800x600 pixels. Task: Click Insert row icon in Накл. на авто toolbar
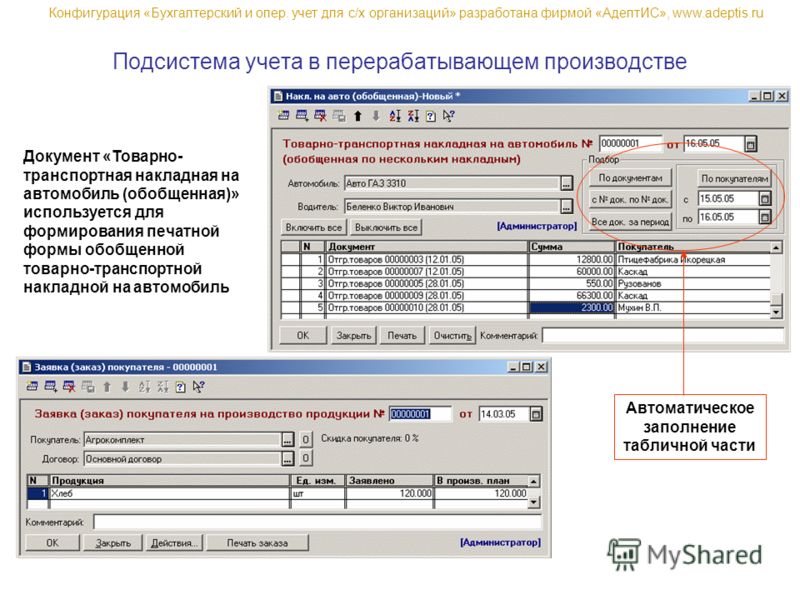[x=302, y=116]
